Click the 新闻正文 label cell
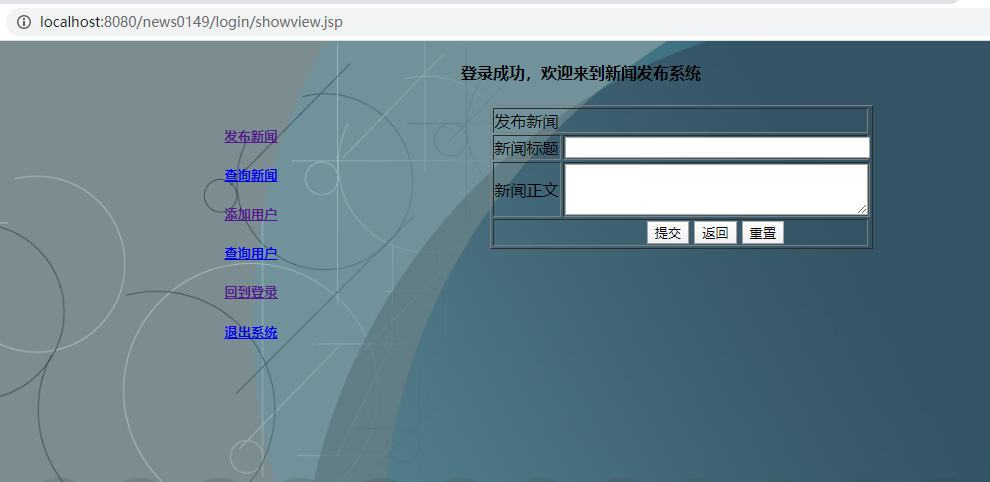Image resolution: width=990 pixels, height=482 pixels. tap(527, 190)
